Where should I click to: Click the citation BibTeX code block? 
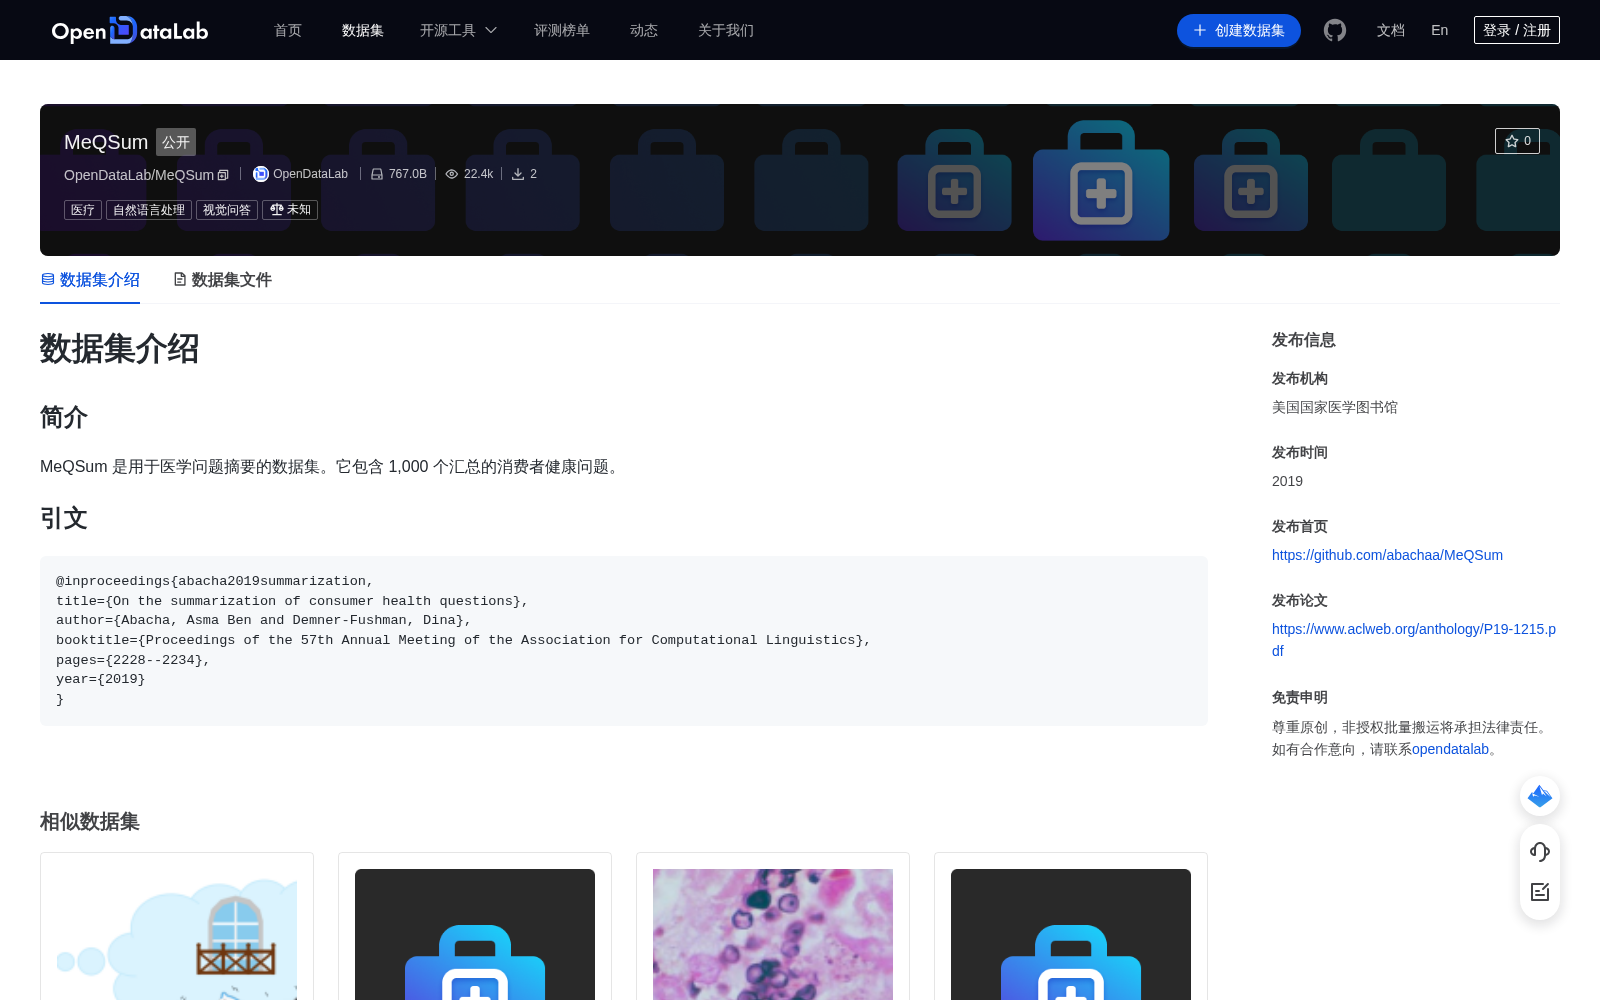pos(624,640)
